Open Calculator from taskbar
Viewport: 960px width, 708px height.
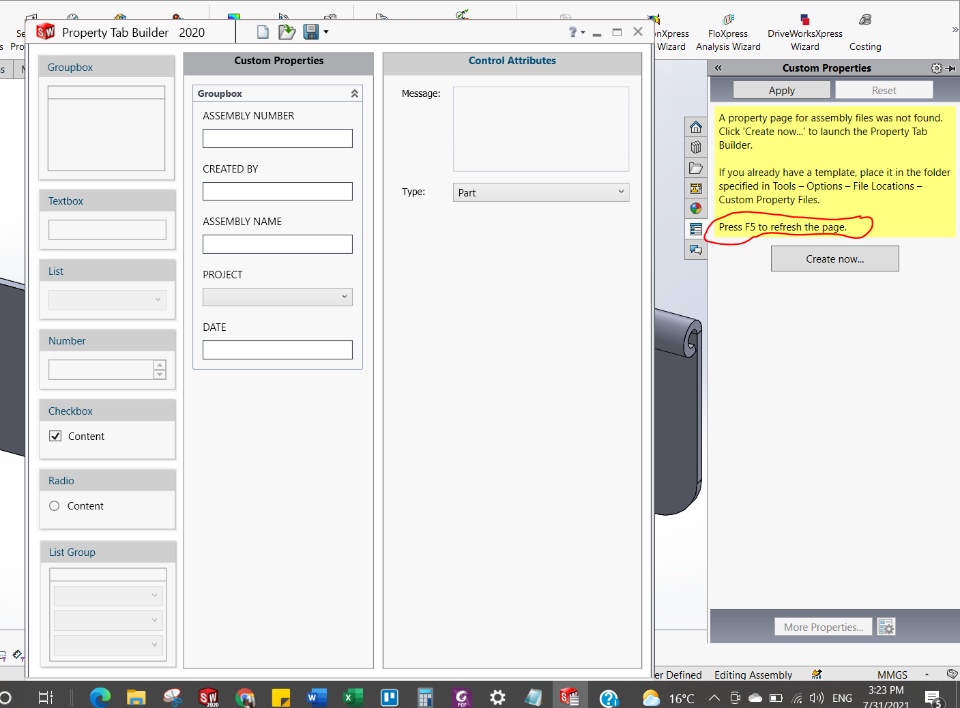tap(426, 697)
